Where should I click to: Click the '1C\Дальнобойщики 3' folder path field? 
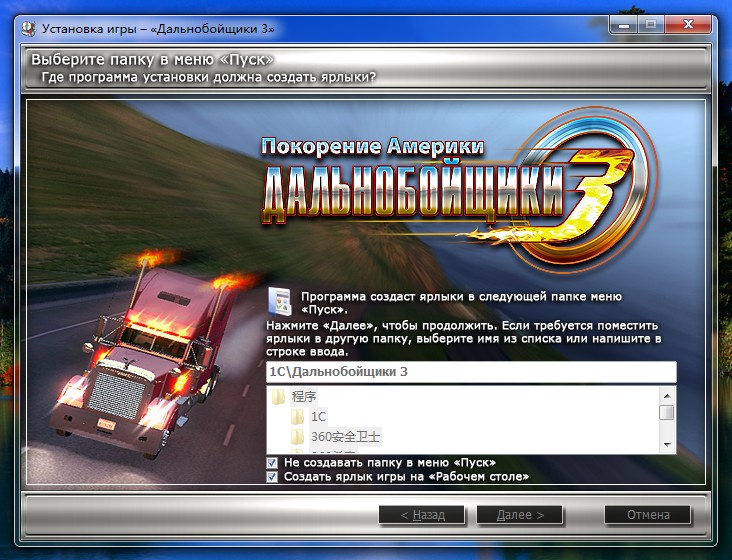click(x=471, y=372)
